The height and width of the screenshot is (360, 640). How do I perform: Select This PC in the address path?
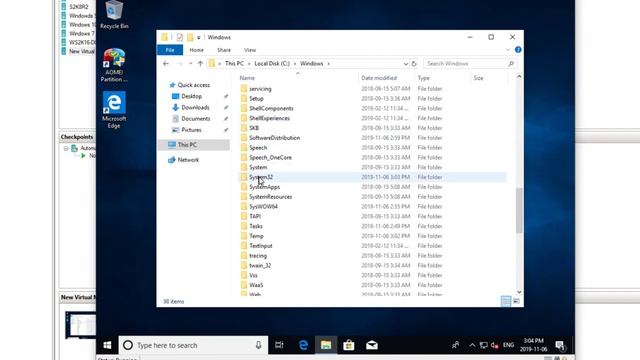pyautogui.click(x=234, y=64)
